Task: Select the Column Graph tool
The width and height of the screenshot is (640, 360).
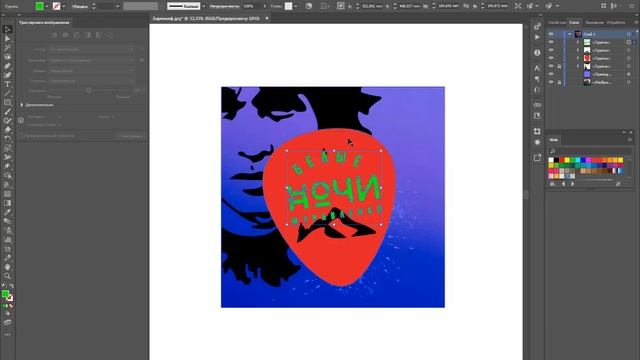Action: point(7,240)
